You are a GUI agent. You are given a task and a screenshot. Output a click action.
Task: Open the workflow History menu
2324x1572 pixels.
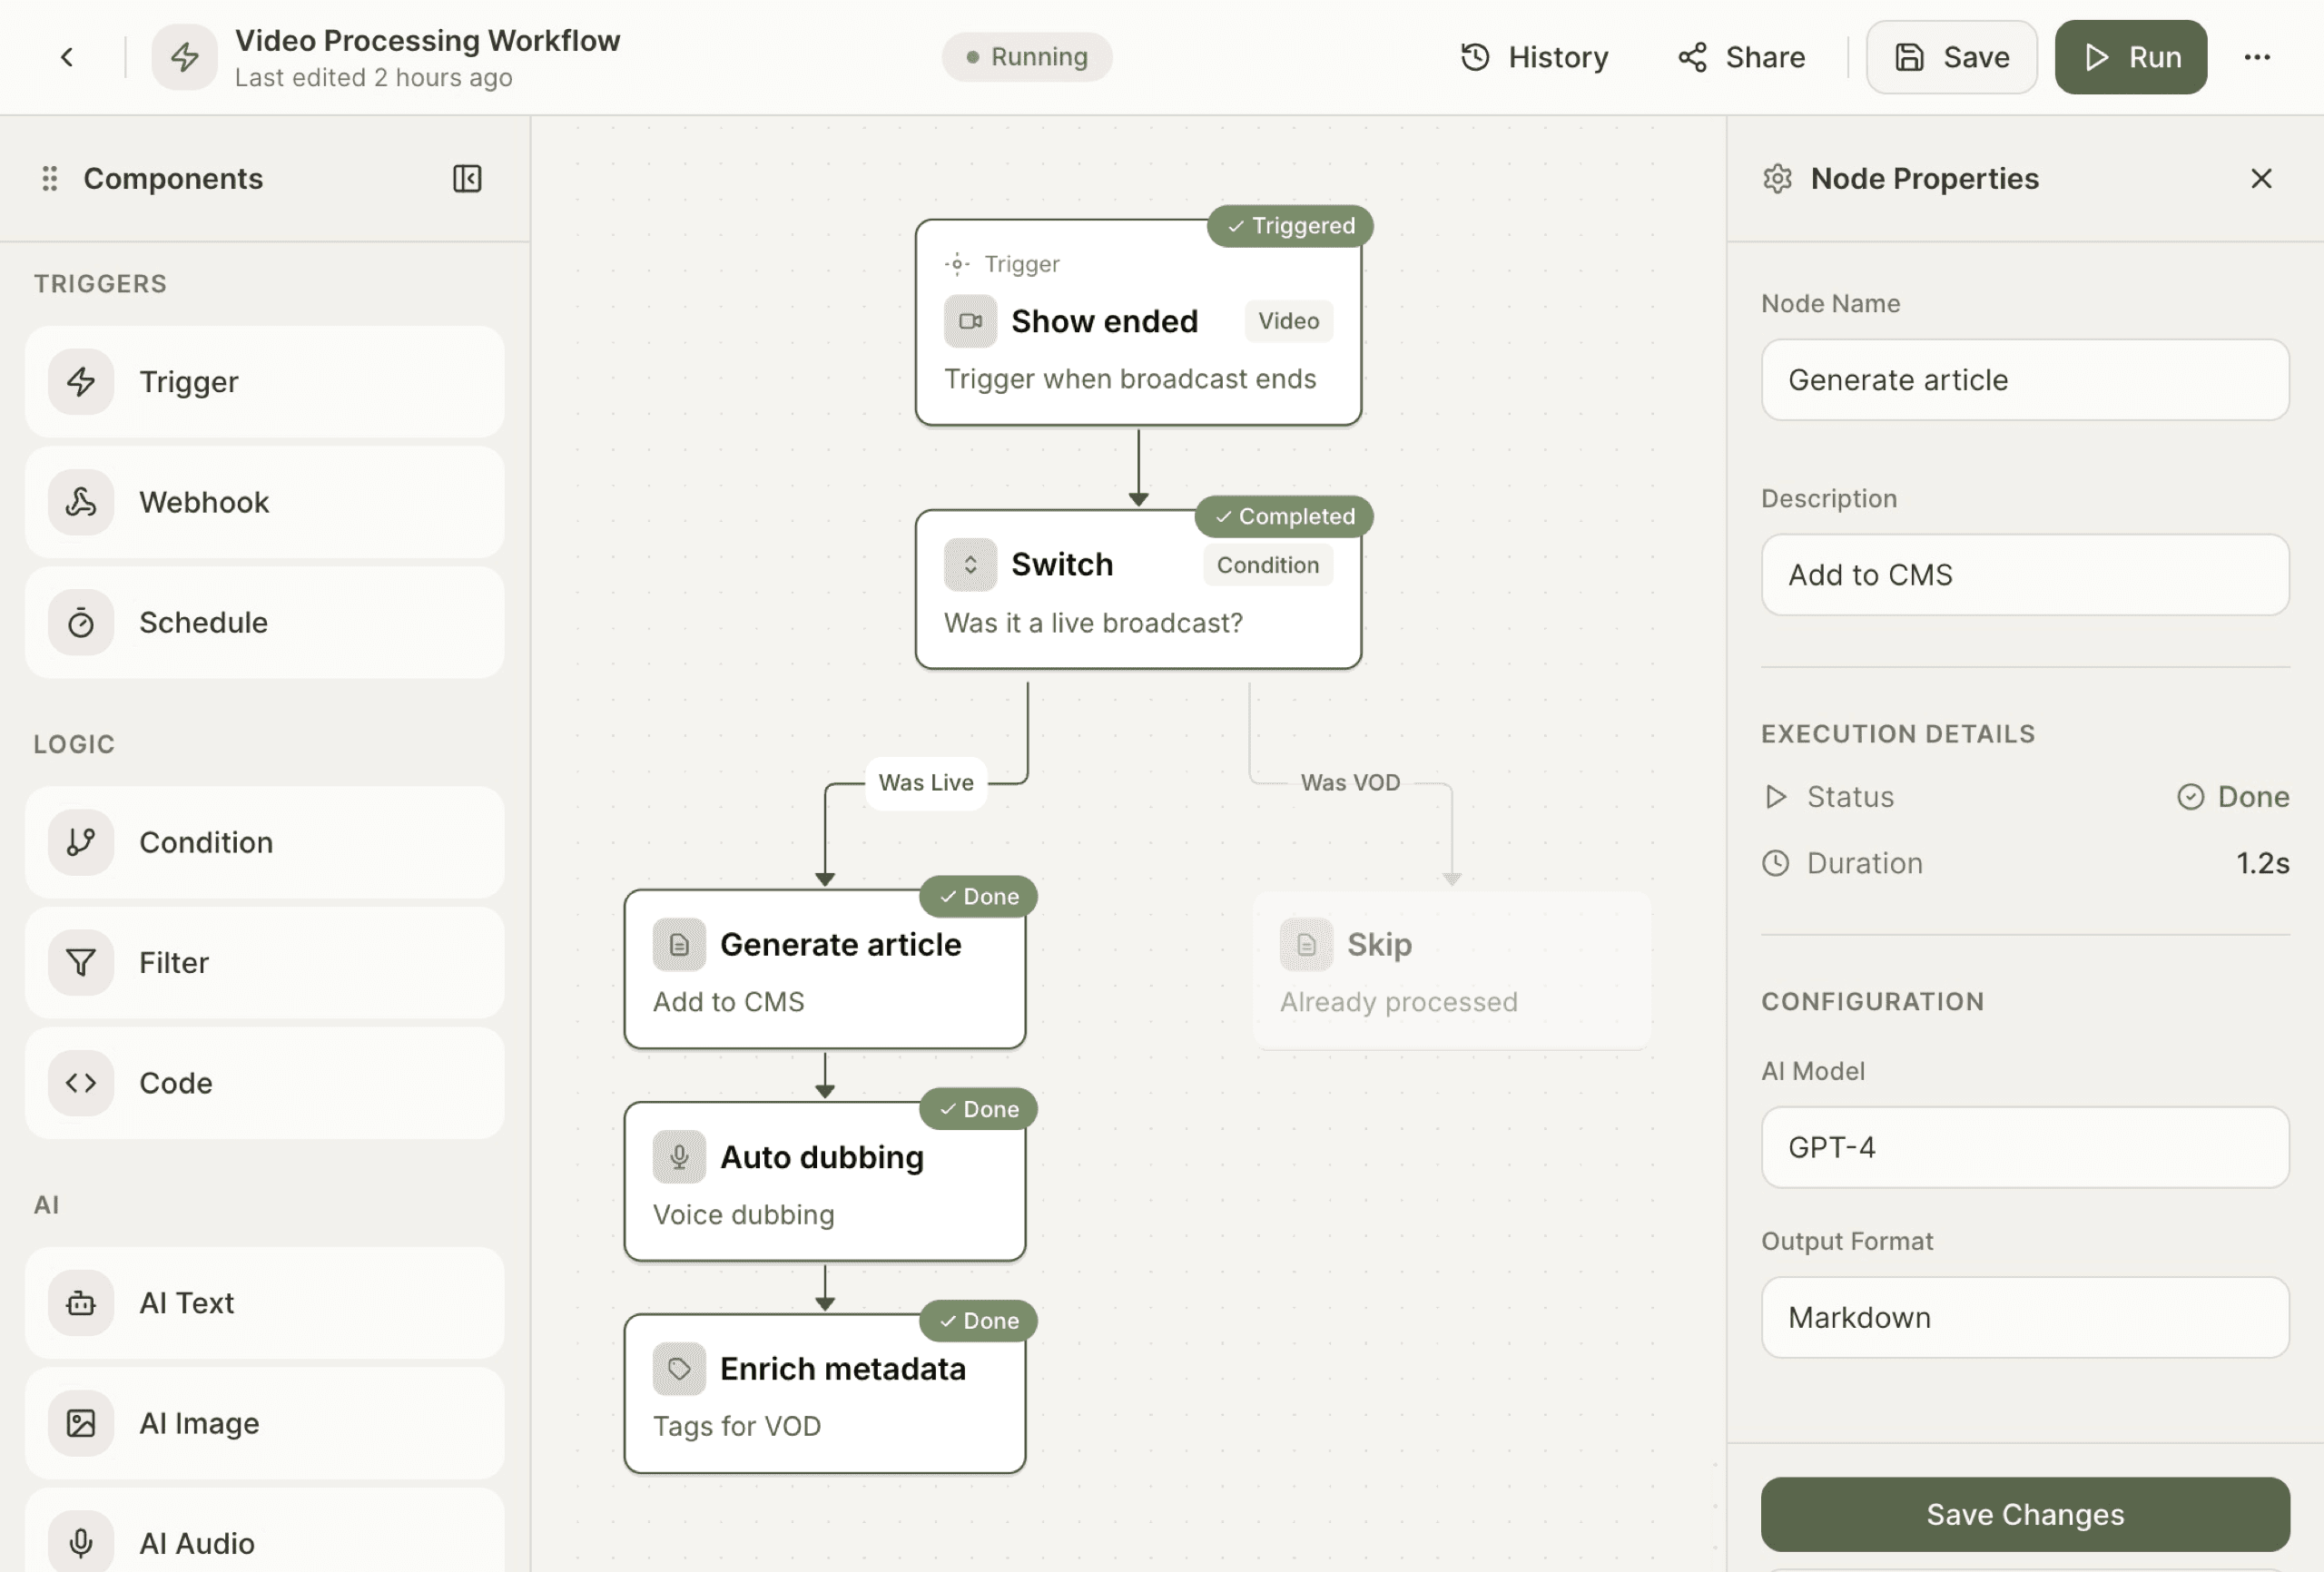[x=1535, y=57]
